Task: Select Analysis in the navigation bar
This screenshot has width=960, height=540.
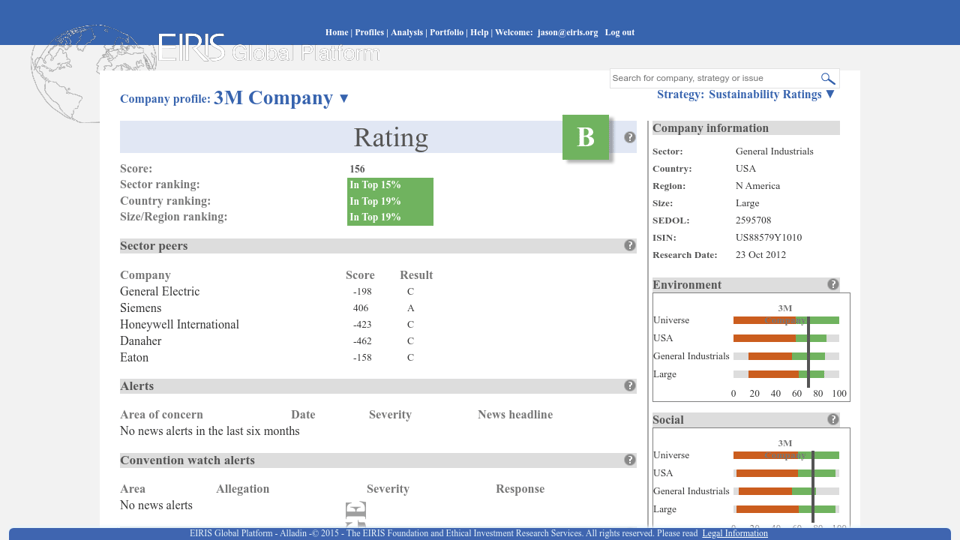Action: click(x=407, y=32)
